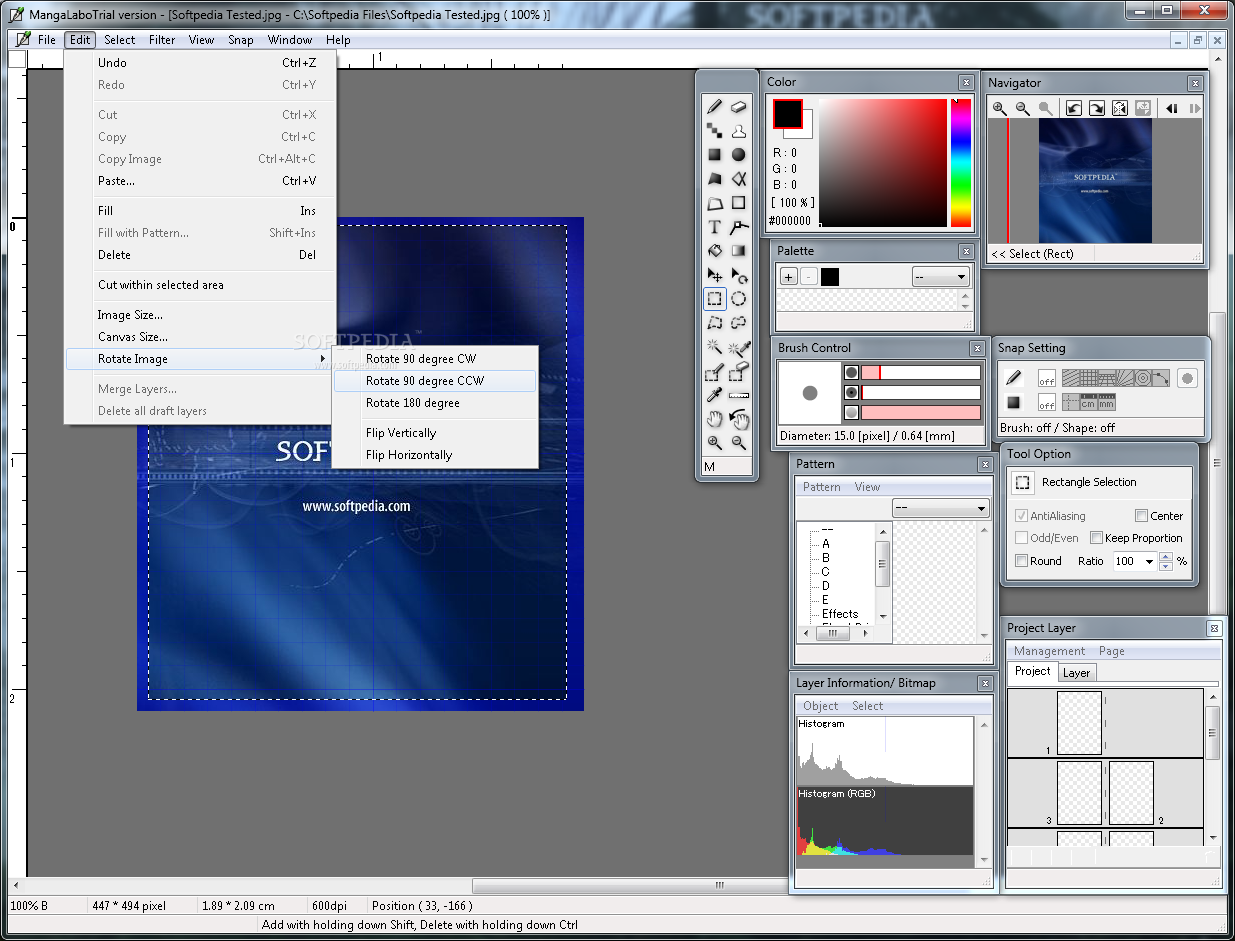Toggle shape snap off button

(x=1047, y=402)
